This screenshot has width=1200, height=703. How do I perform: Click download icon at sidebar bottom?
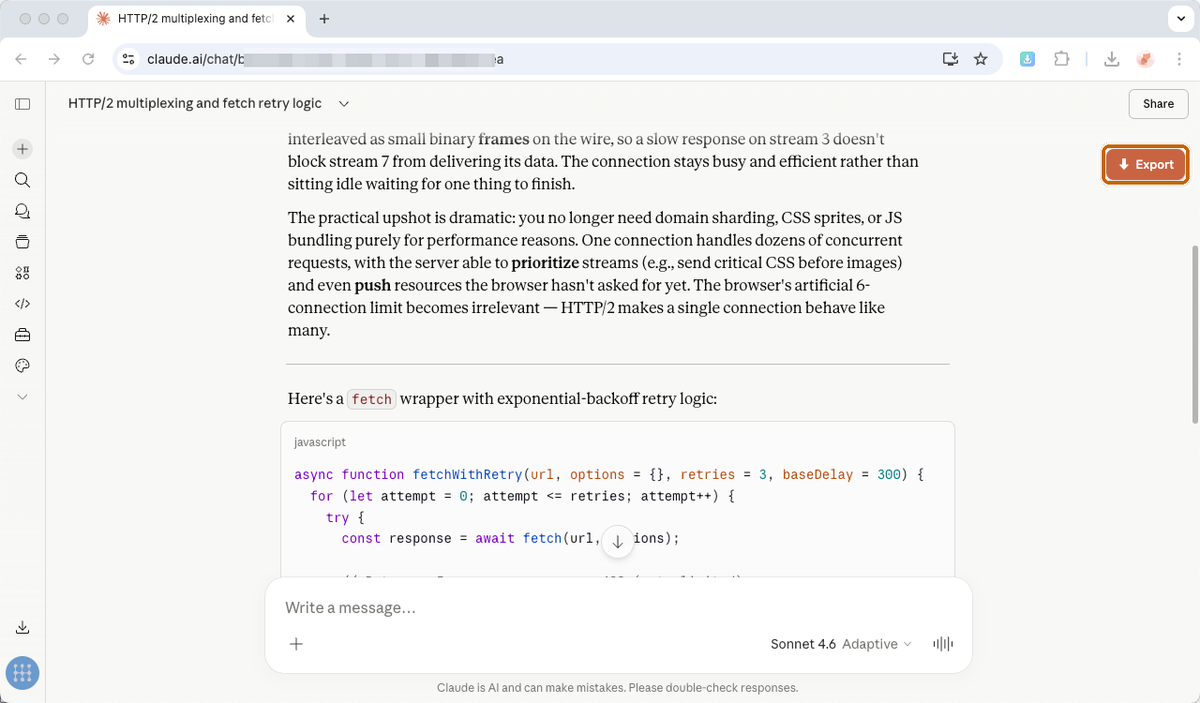point(22,628)
